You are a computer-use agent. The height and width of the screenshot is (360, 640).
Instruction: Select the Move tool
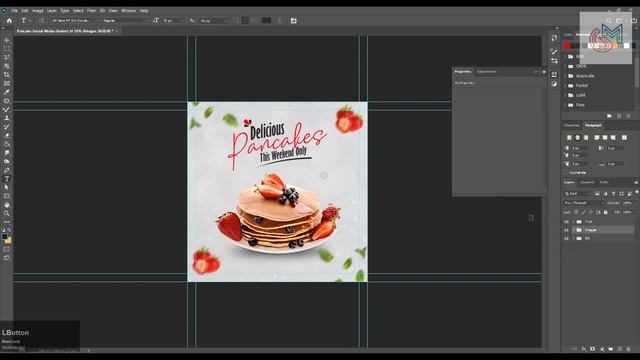pyautogui.click(x=7, y=40)
